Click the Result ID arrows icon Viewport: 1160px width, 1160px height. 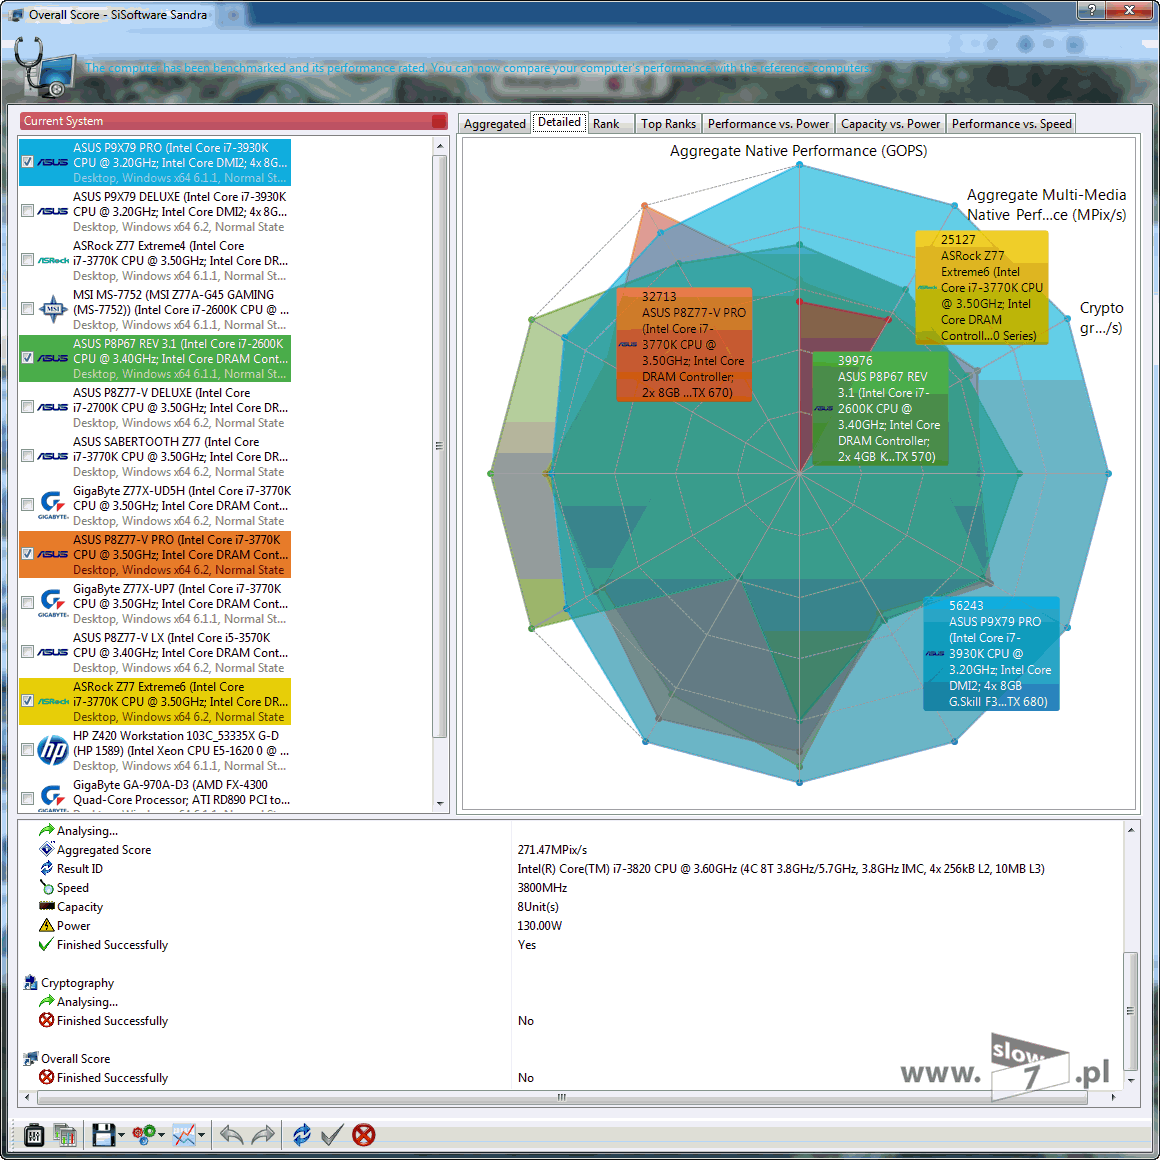click(47, 868)
